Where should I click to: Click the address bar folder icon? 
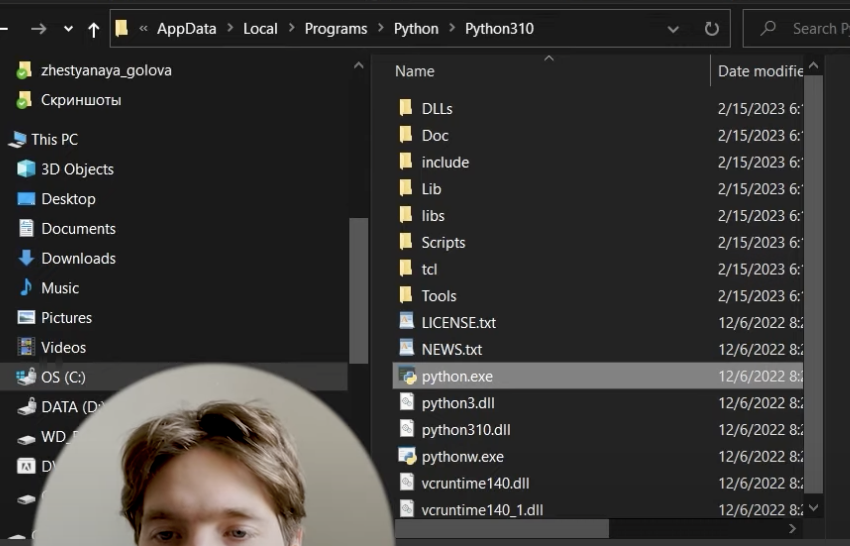tap(122, 28)
